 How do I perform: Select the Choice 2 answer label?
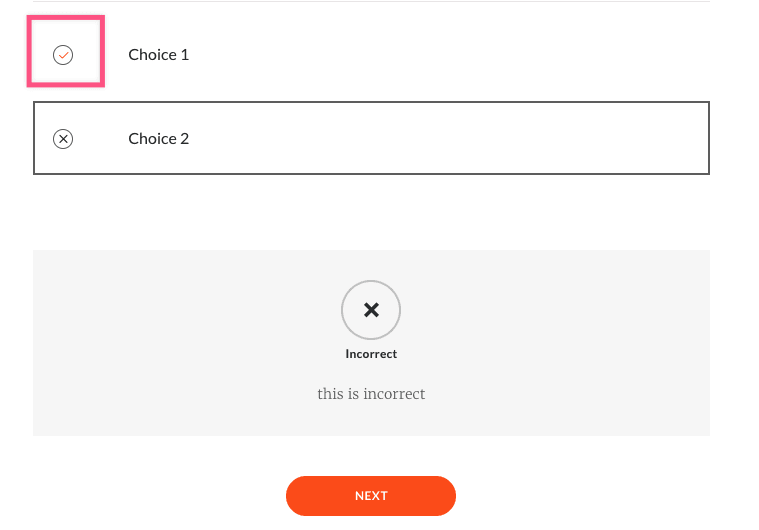point(158,139)
